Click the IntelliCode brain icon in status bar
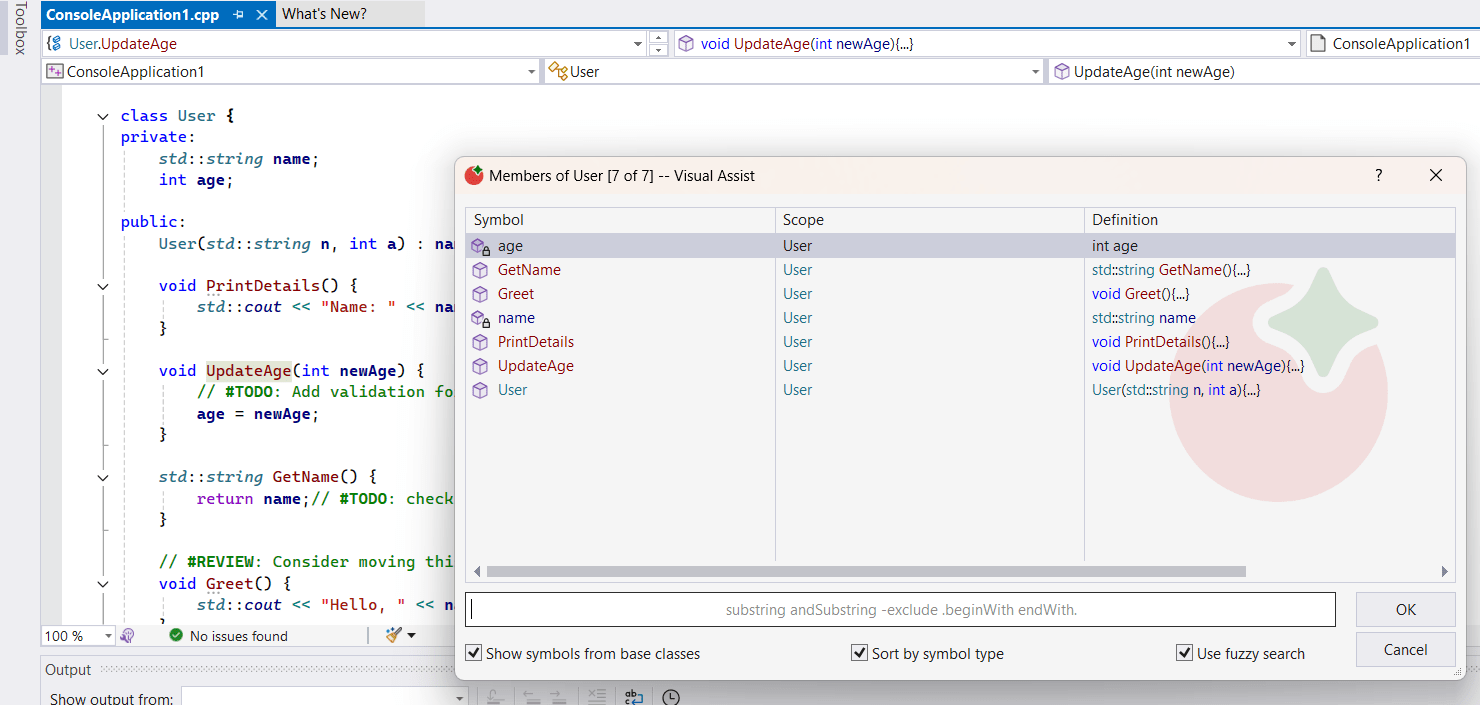The width and height of the screenshot is (1480, 705). 127,635
